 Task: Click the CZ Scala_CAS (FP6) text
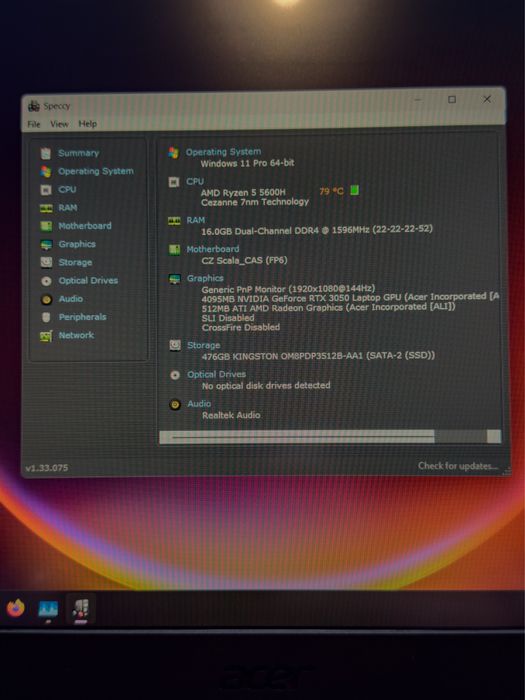(244, 260)
